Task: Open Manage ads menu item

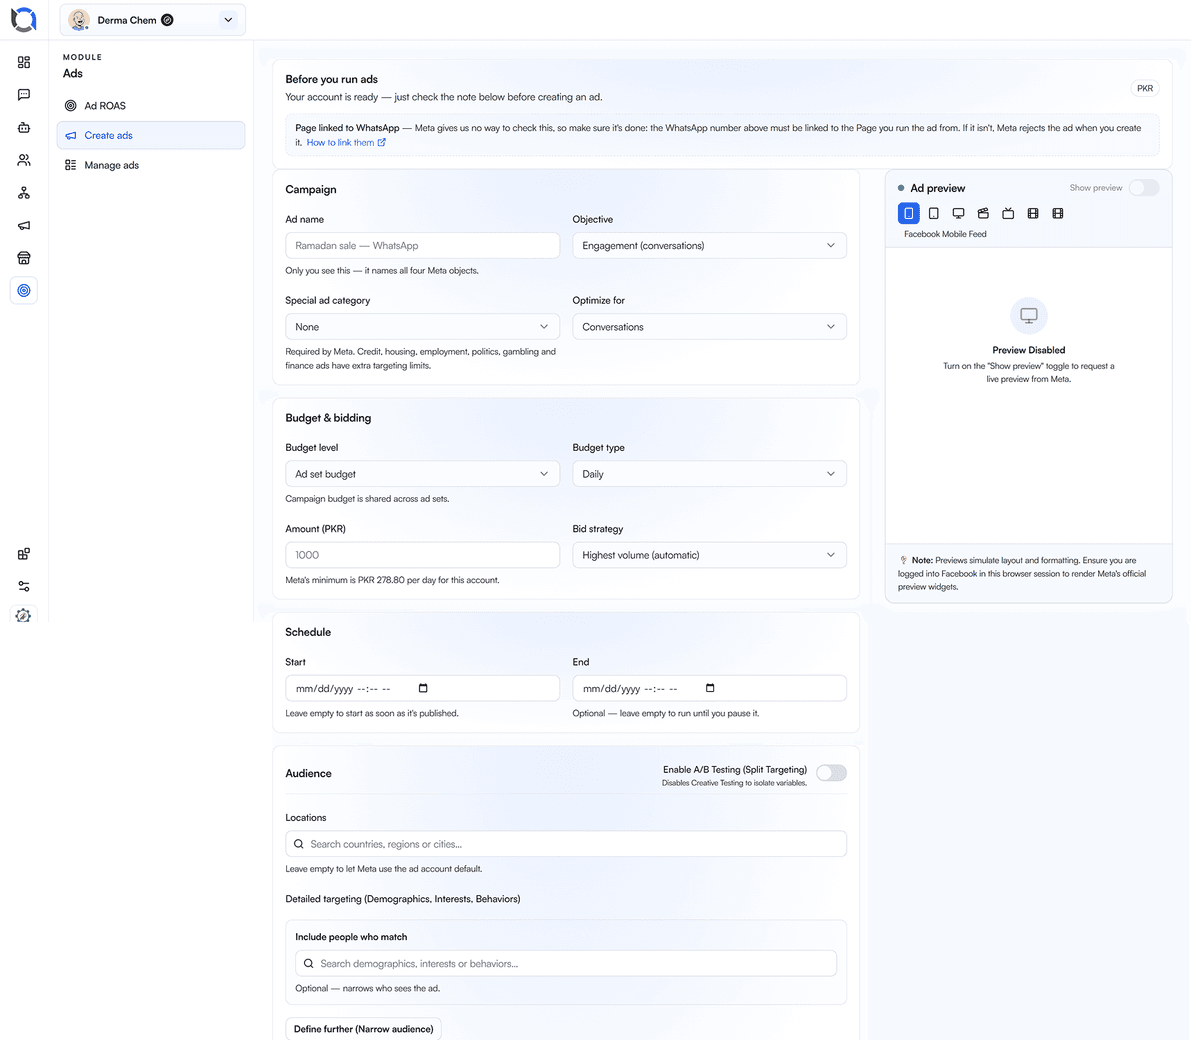Action: pos(151,165)
